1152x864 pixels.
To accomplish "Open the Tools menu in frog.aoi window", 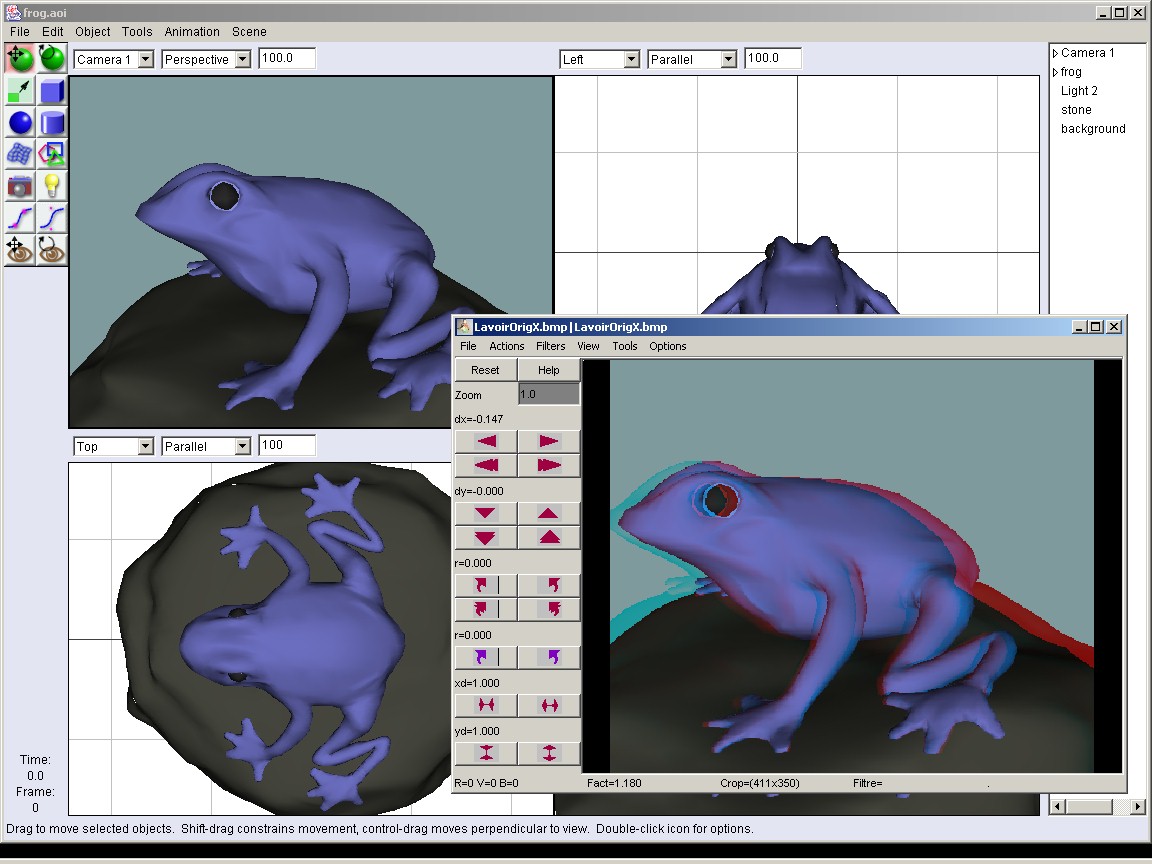I will click(137, 32).
